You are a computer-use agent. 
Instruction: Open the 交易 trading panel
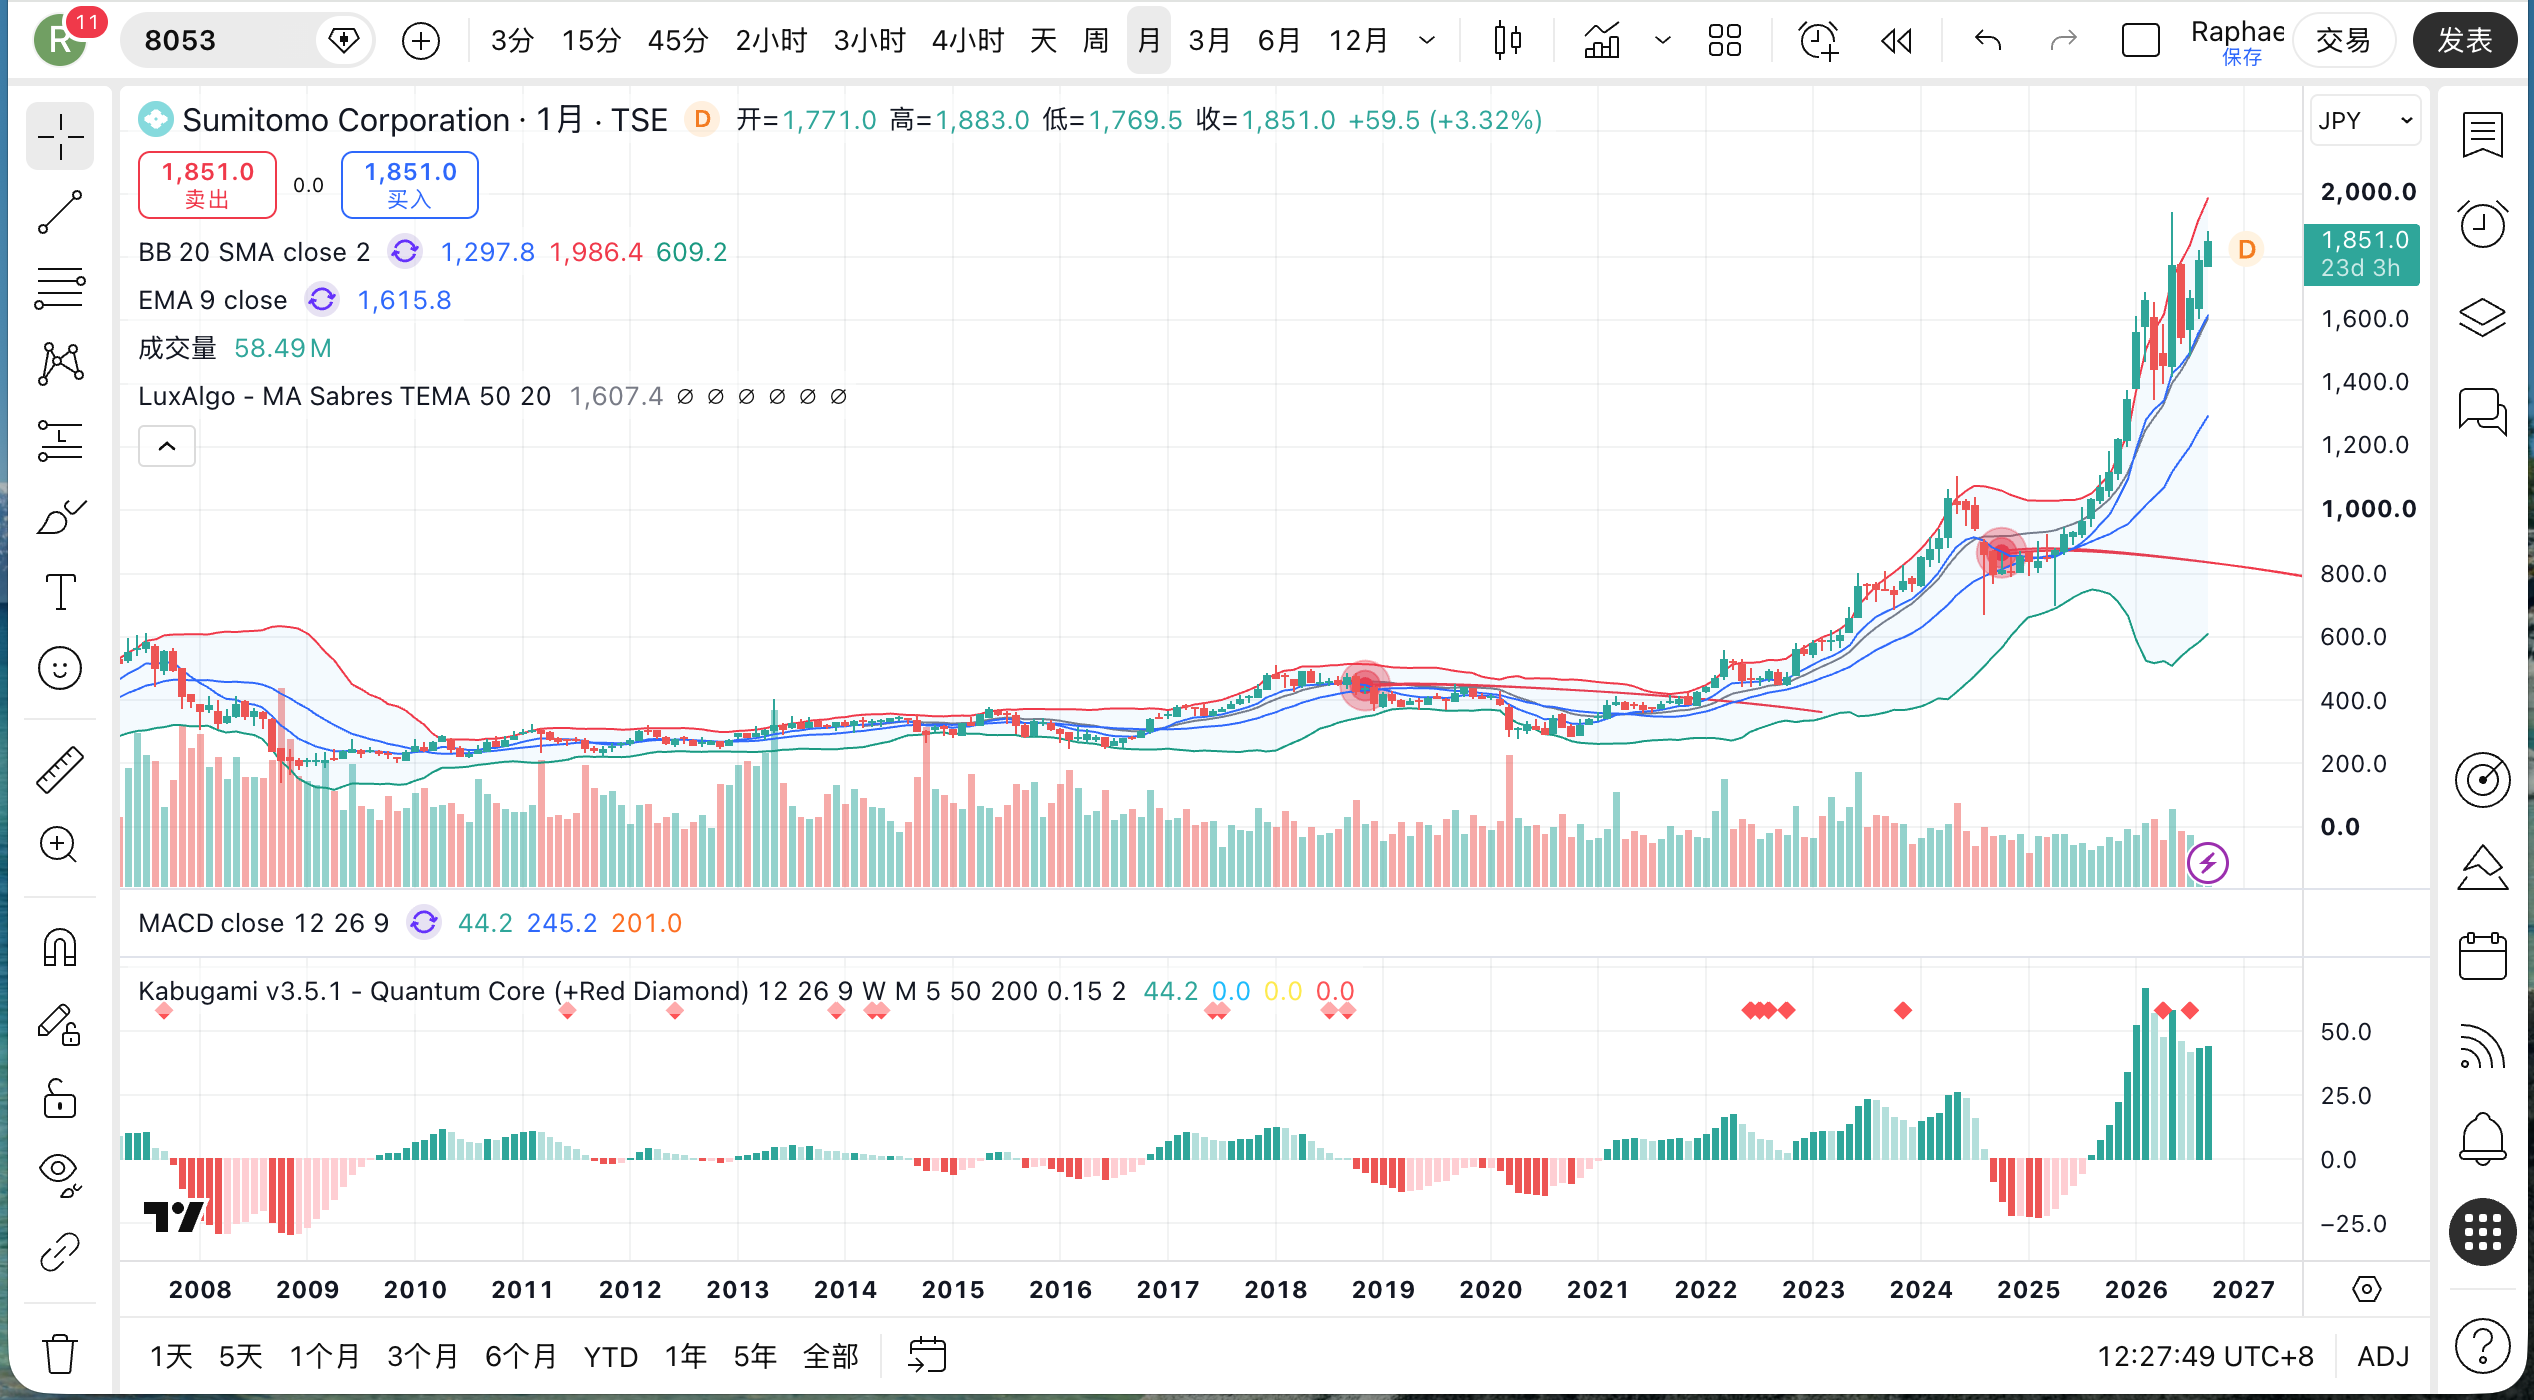click(2344, 41)
